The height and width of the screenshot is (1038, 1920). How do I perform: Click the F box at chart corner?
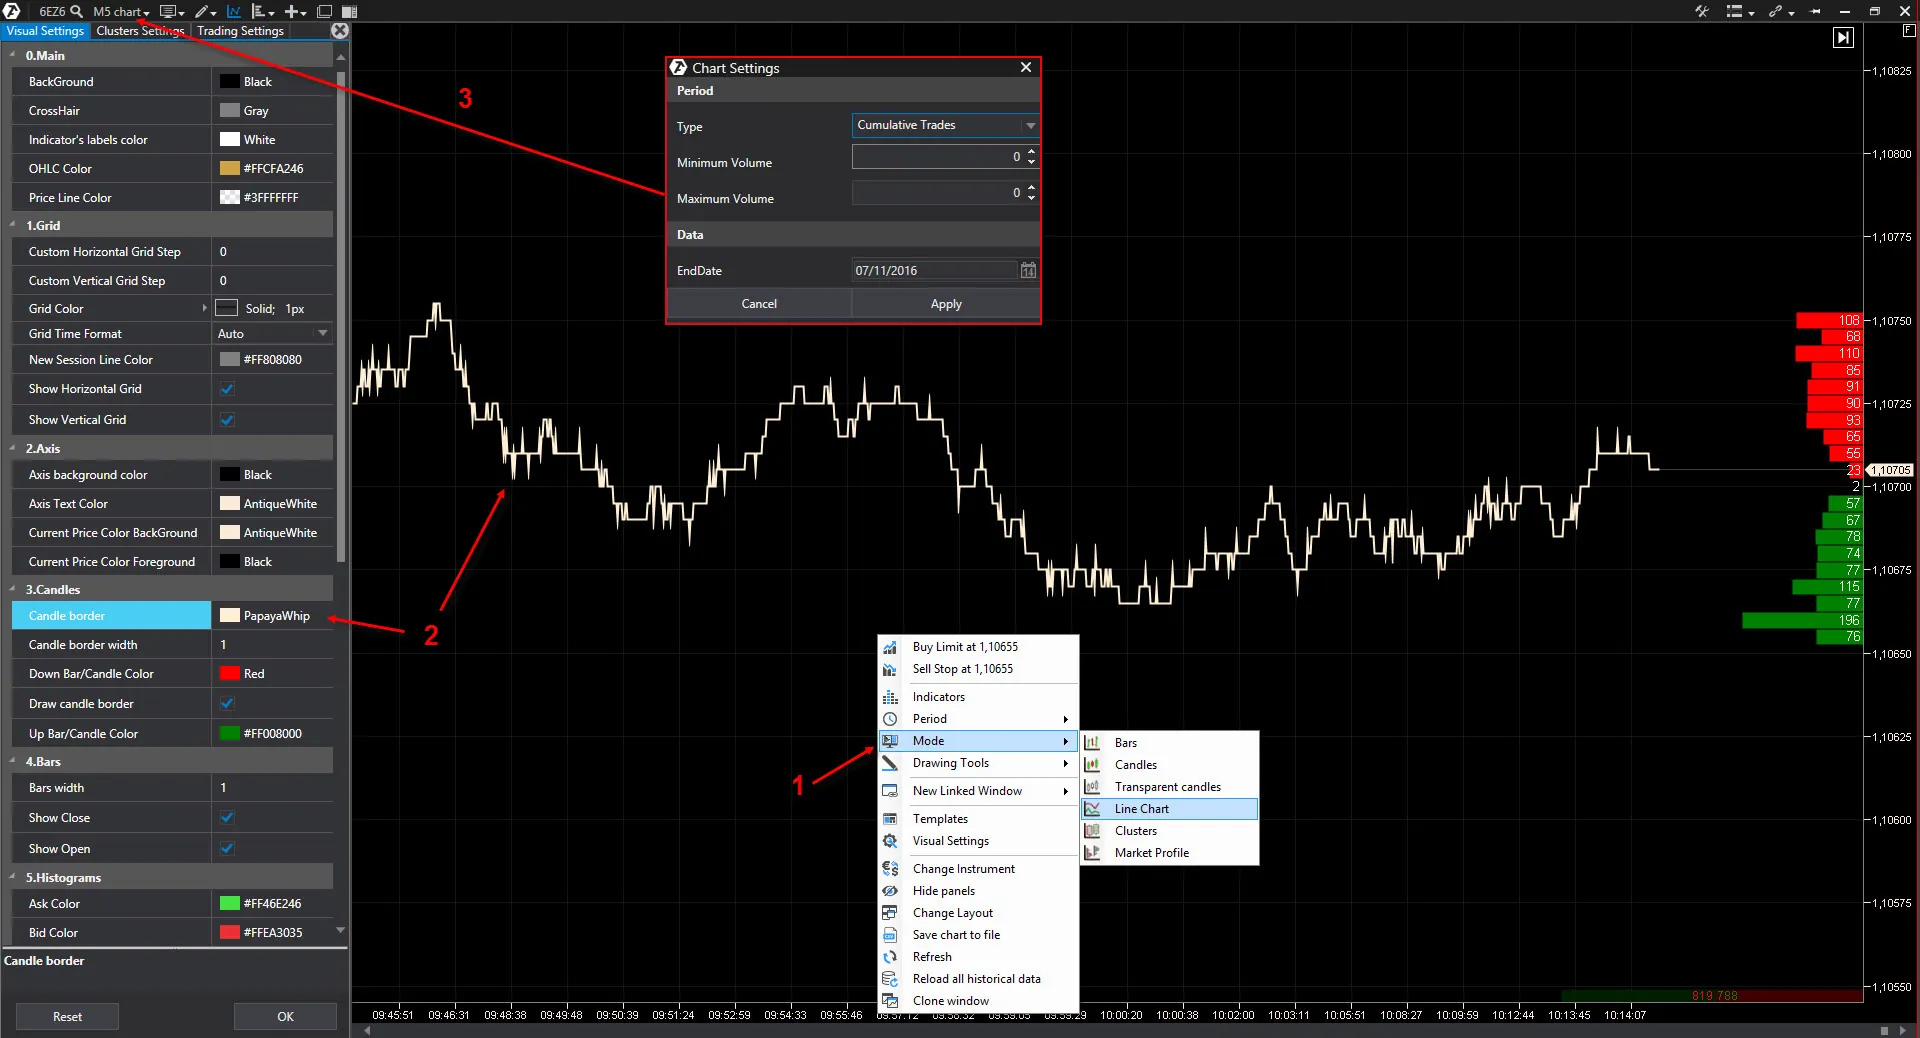(x=1908, y=31)
